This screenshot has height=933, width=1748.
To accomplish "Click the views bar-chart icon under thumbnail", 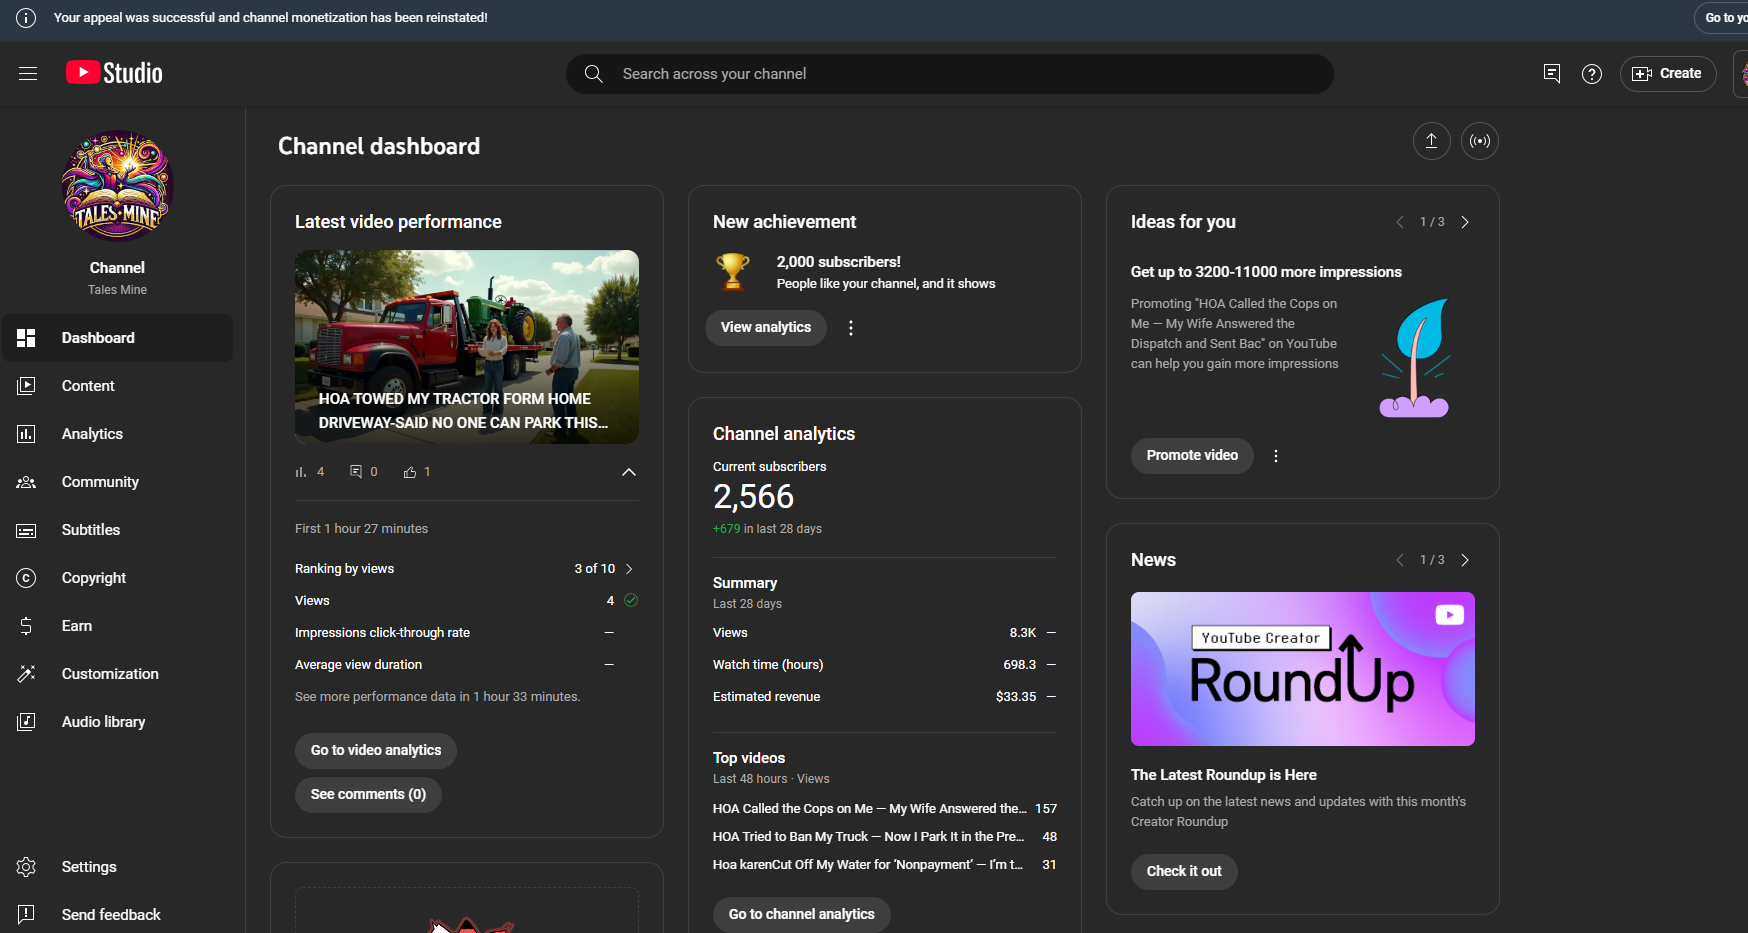I will (x=301, y=472).
